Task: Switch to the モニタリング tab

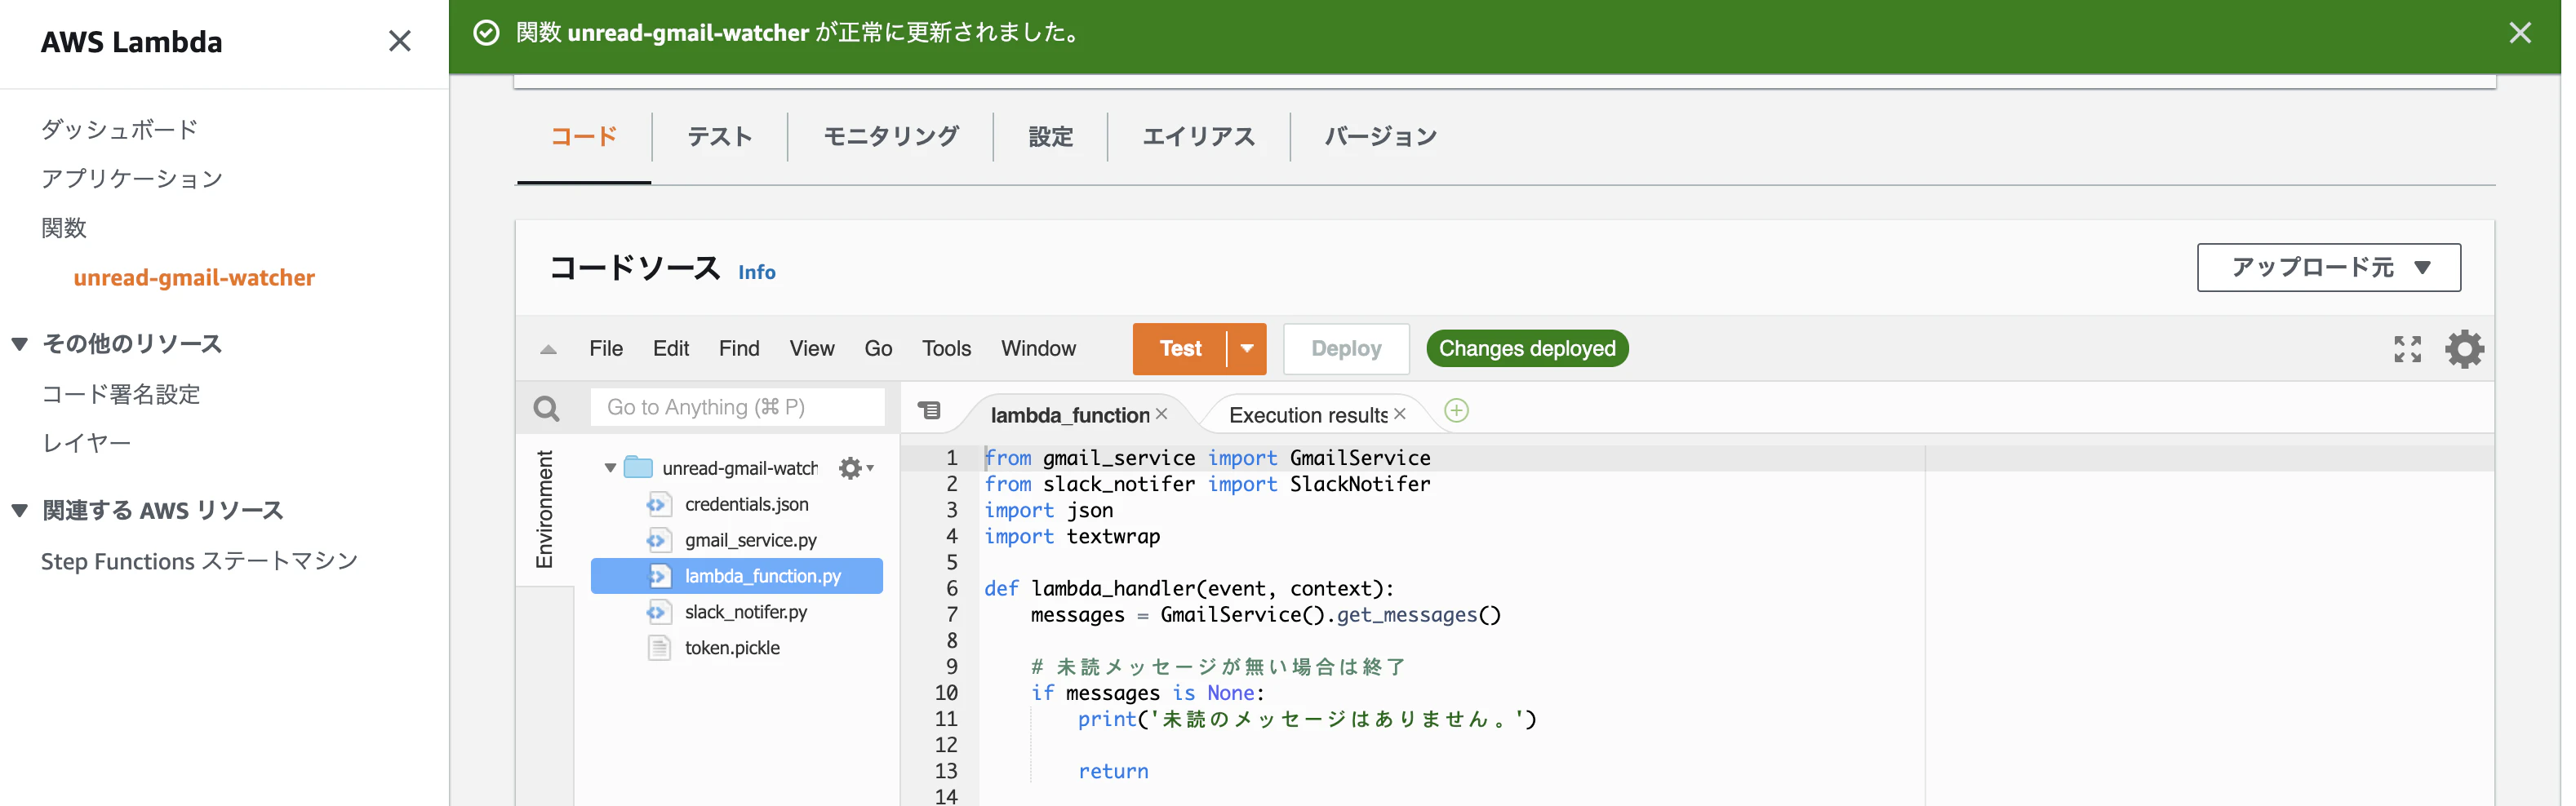Action: 890,137
